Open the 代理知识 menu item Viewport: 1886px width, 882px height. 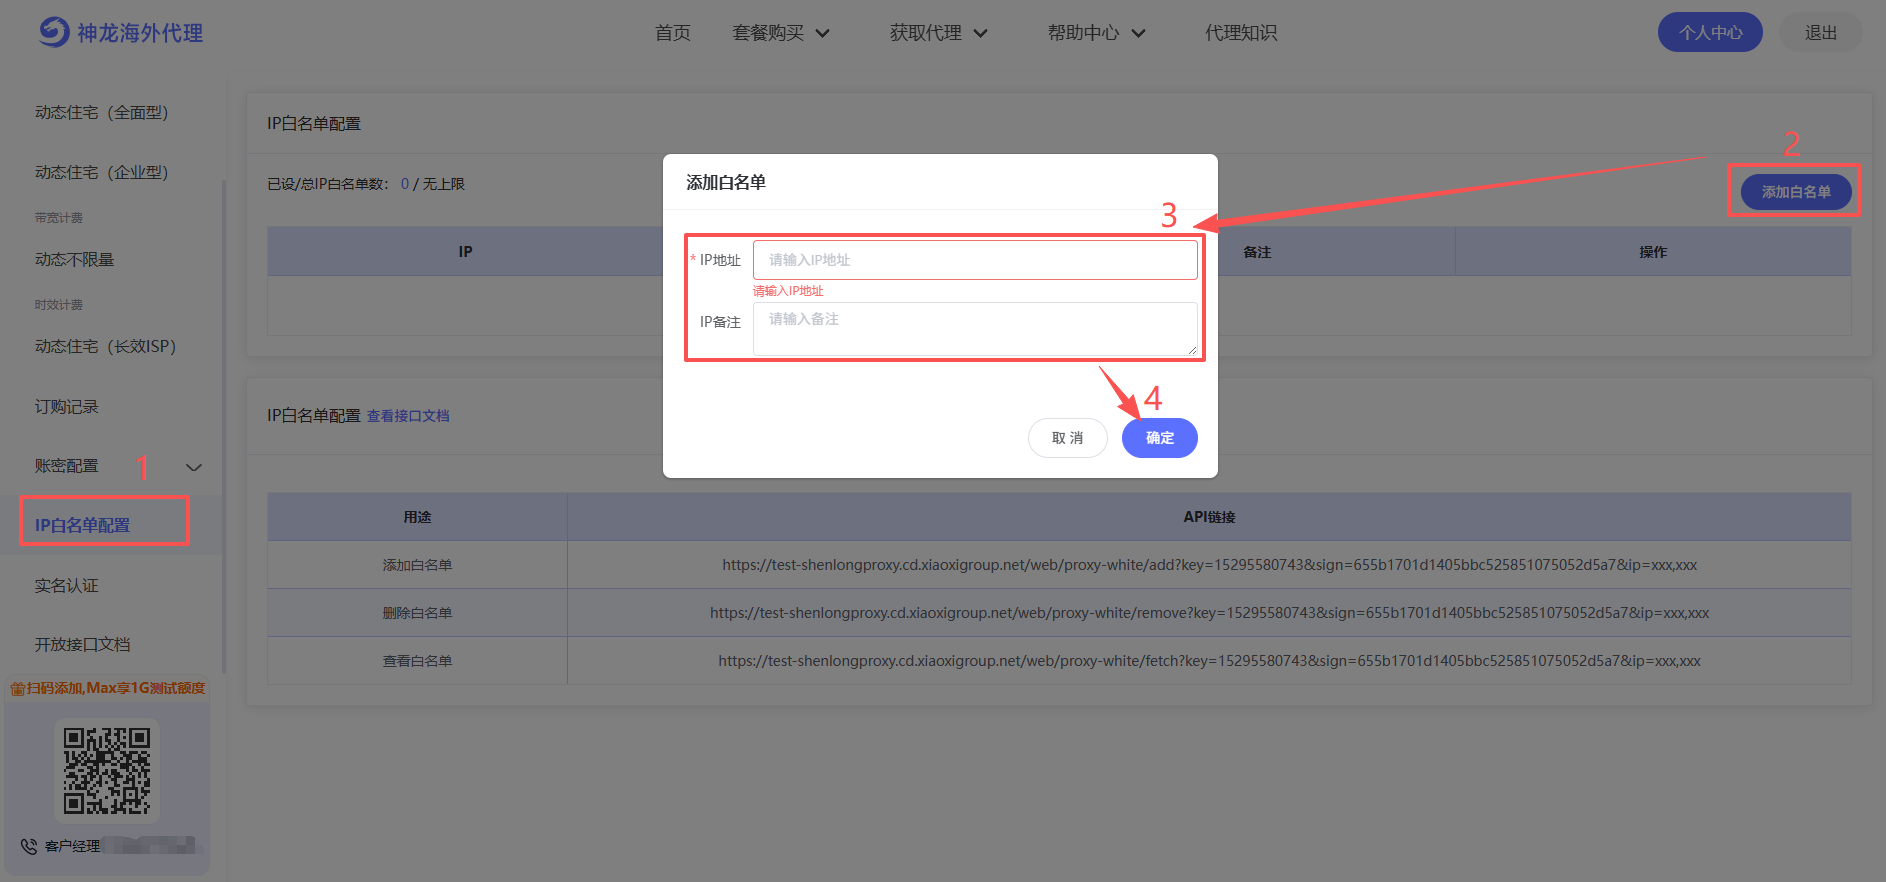pyautogui.click(x=1240, y=33)
